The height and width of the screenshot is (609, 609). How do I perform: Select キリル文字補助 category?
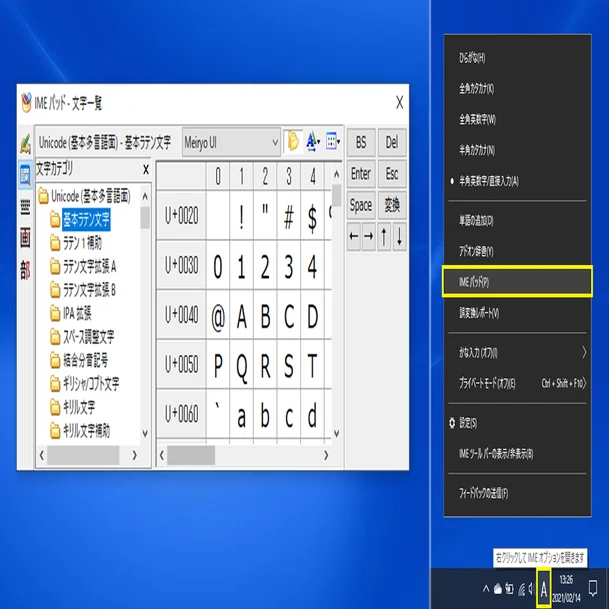point(86,431)
